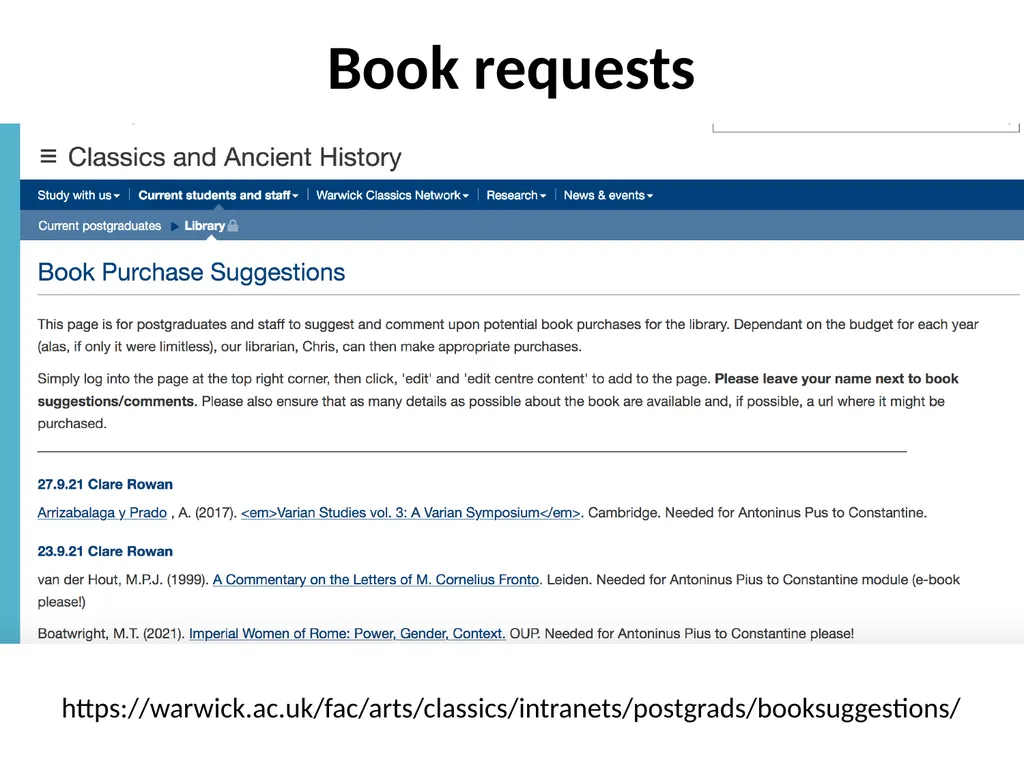
Task: Go to Current postgraduates breadcrumb
Action: click(99, 226)
